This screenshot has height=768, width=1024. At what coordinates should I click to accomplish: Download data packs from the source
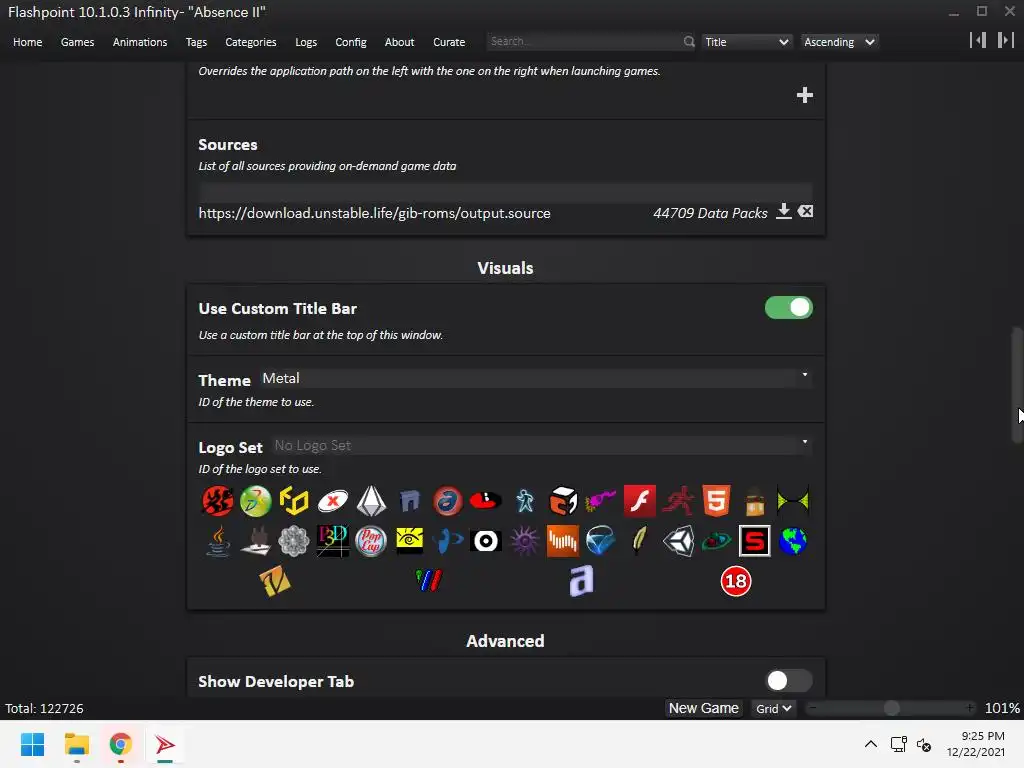[784, 212]
